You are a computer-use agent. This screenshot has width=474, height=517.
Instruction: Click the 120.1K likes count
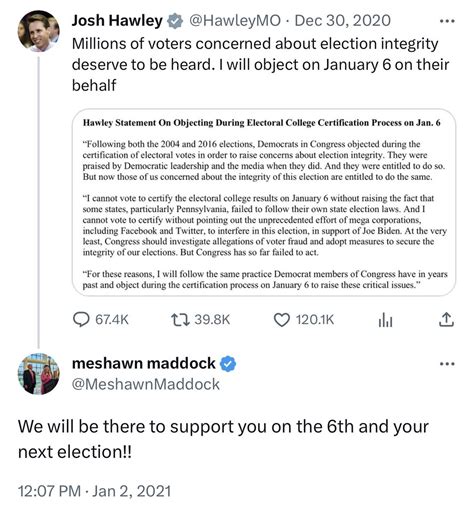click(315, 320)
